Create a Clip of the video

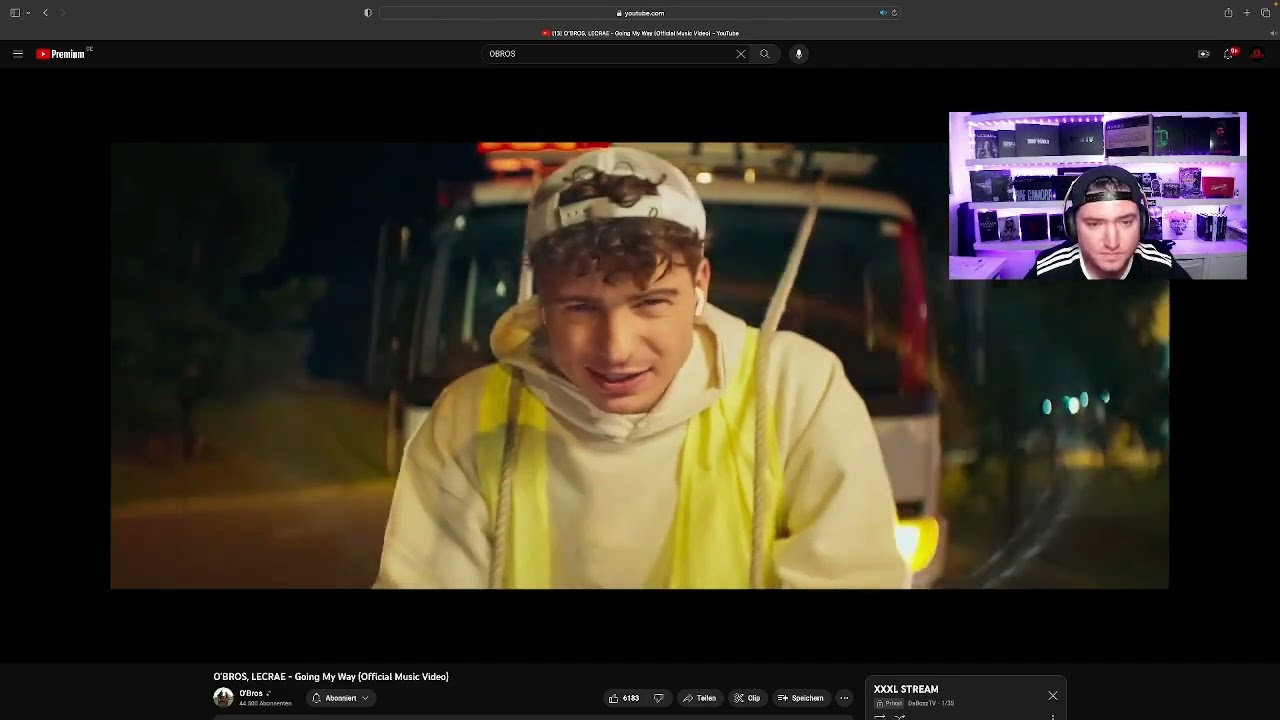pos(747,698)
